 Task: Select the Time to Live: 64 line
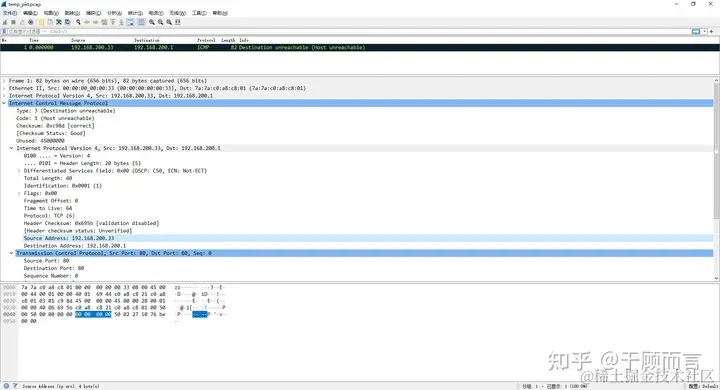(x=48, y=208)
